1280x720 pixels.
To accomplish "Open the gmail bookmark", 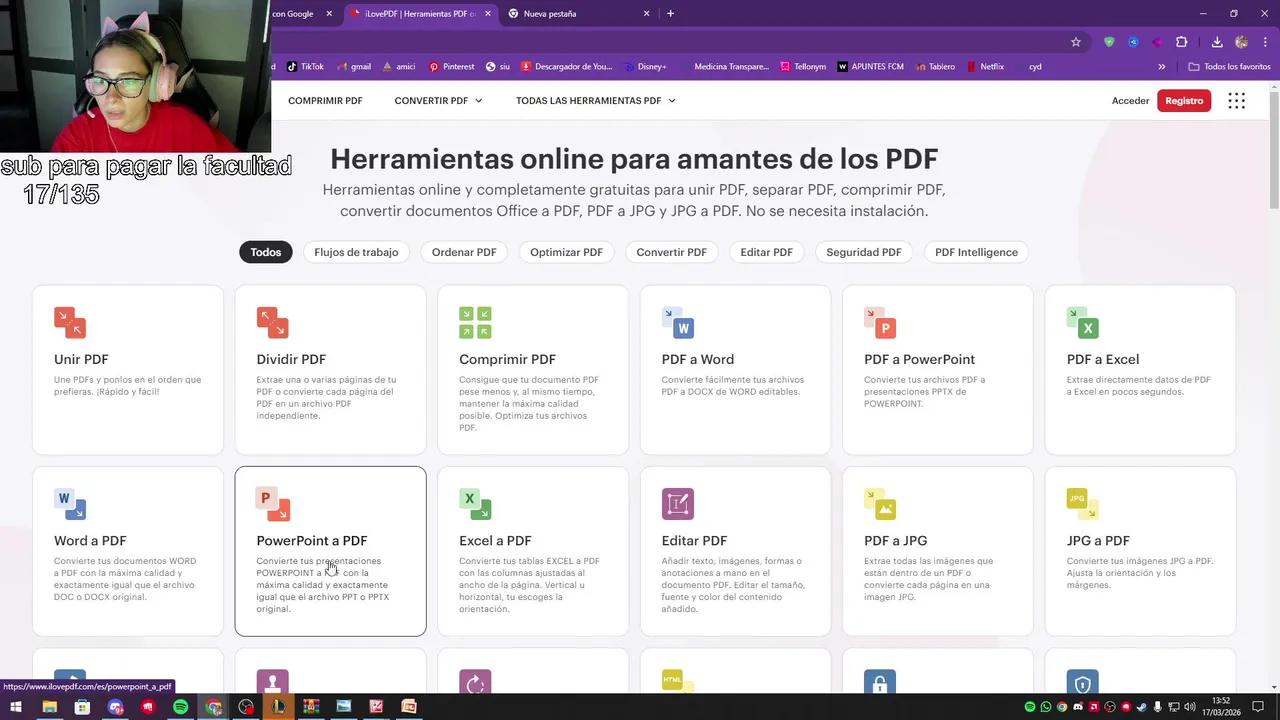I will click(x=354, y=67).
